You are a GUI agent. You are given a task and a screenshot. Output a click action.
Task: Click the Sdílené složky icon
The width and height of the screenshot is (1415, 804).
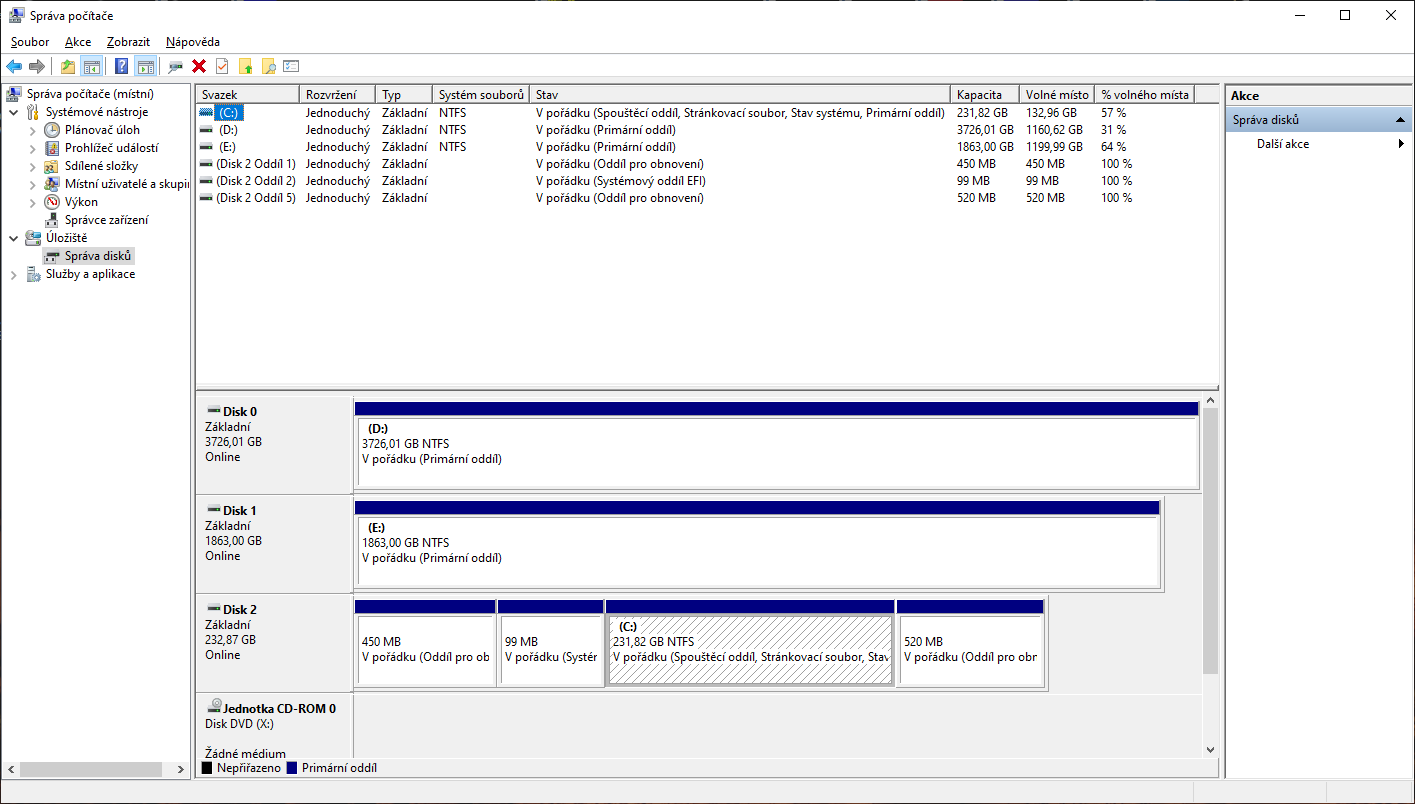[52, 166]
